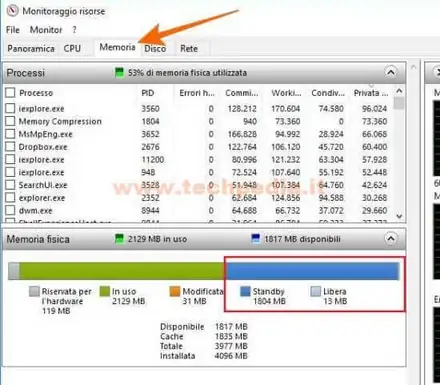Click the blue 'disponibili' memory icon

[255, 238]
